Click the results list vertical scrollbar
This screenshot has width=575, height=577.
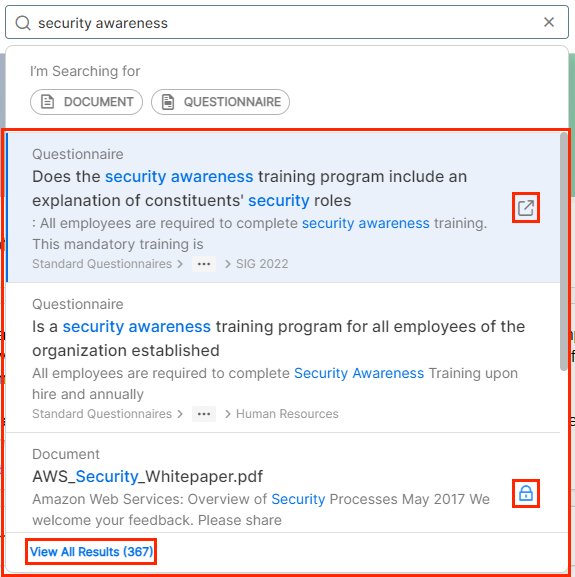[564, 252]
